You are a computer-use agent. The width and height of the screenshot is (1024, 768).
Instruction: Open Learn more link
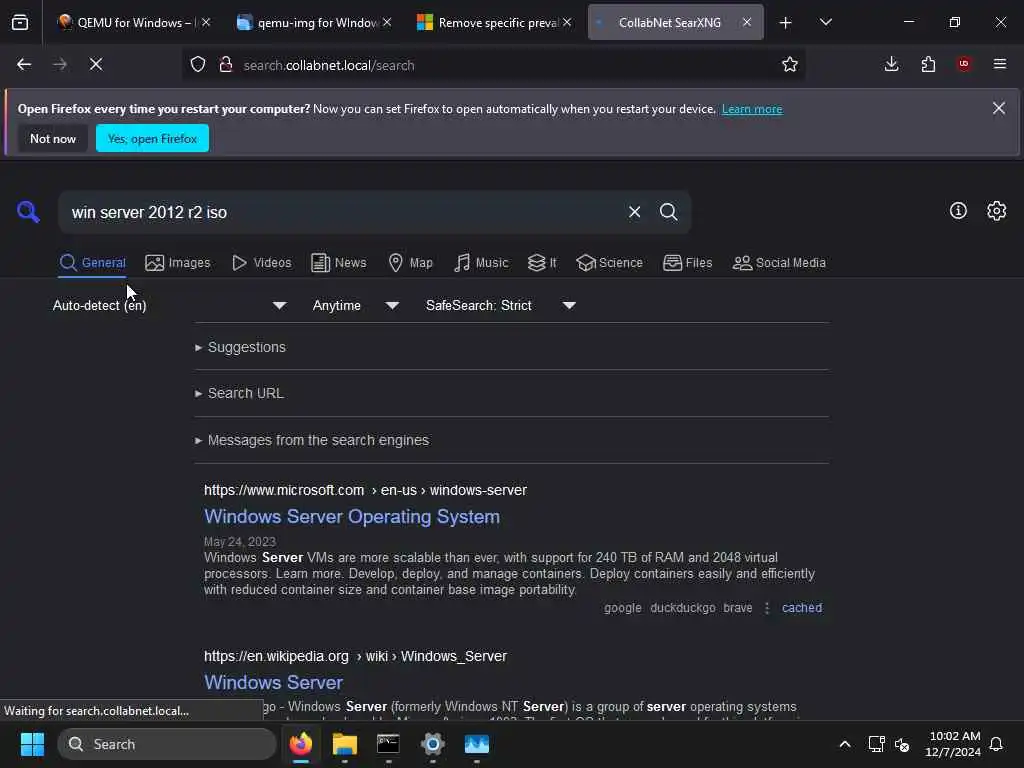752,109
